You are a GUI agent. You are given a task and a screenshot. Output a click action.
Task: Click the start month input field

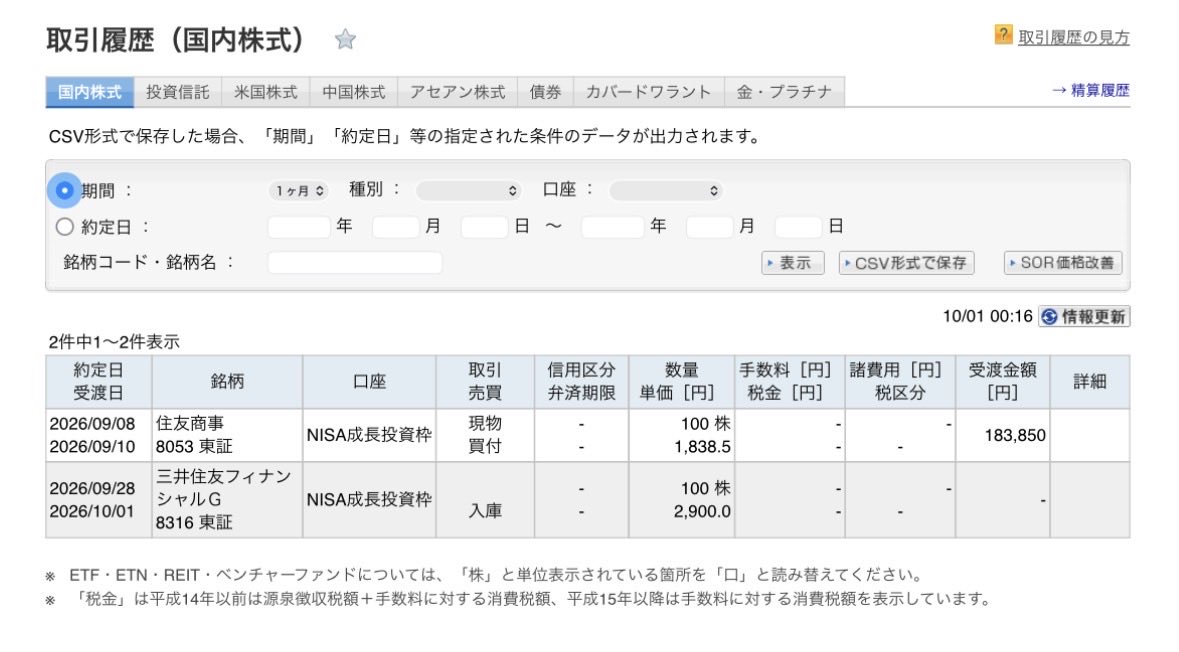coord(395,226)
